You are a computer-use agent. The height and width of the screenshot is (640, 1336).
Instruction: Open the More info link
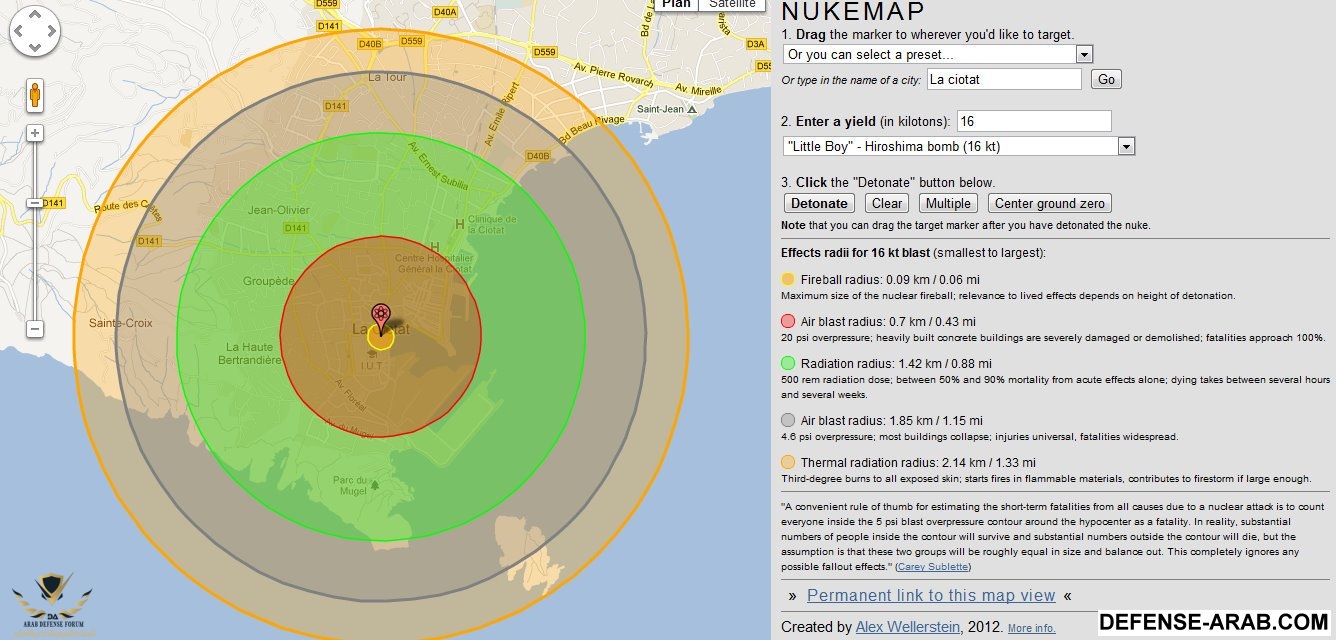click(x=1031, y=629)
